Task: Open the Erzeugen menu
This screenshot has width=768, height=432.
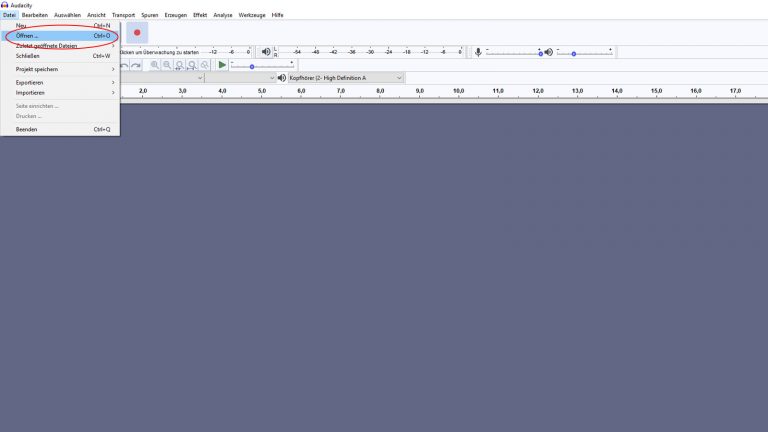Action: pyautogui.click(x=176, y=15)
